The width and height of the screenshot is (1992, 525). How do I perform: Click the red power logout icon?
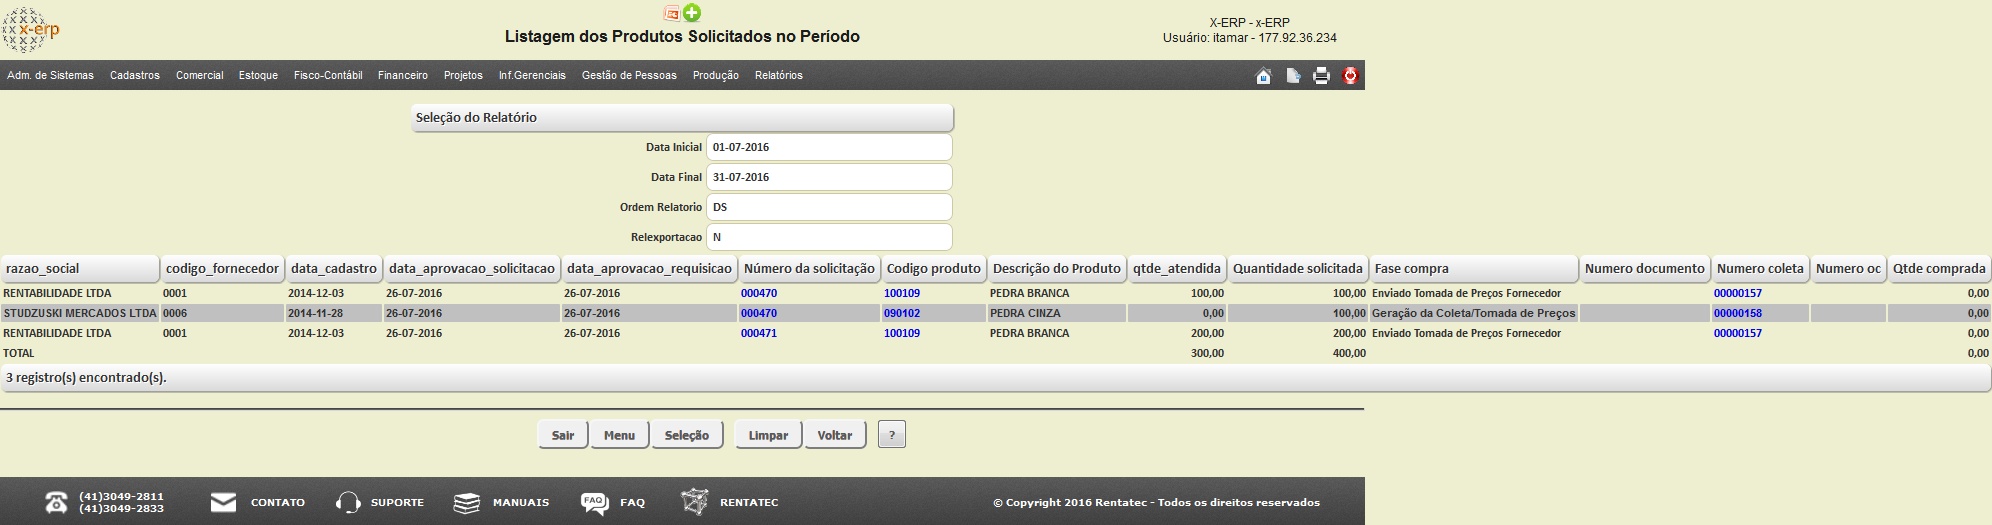pos(1350,76)
